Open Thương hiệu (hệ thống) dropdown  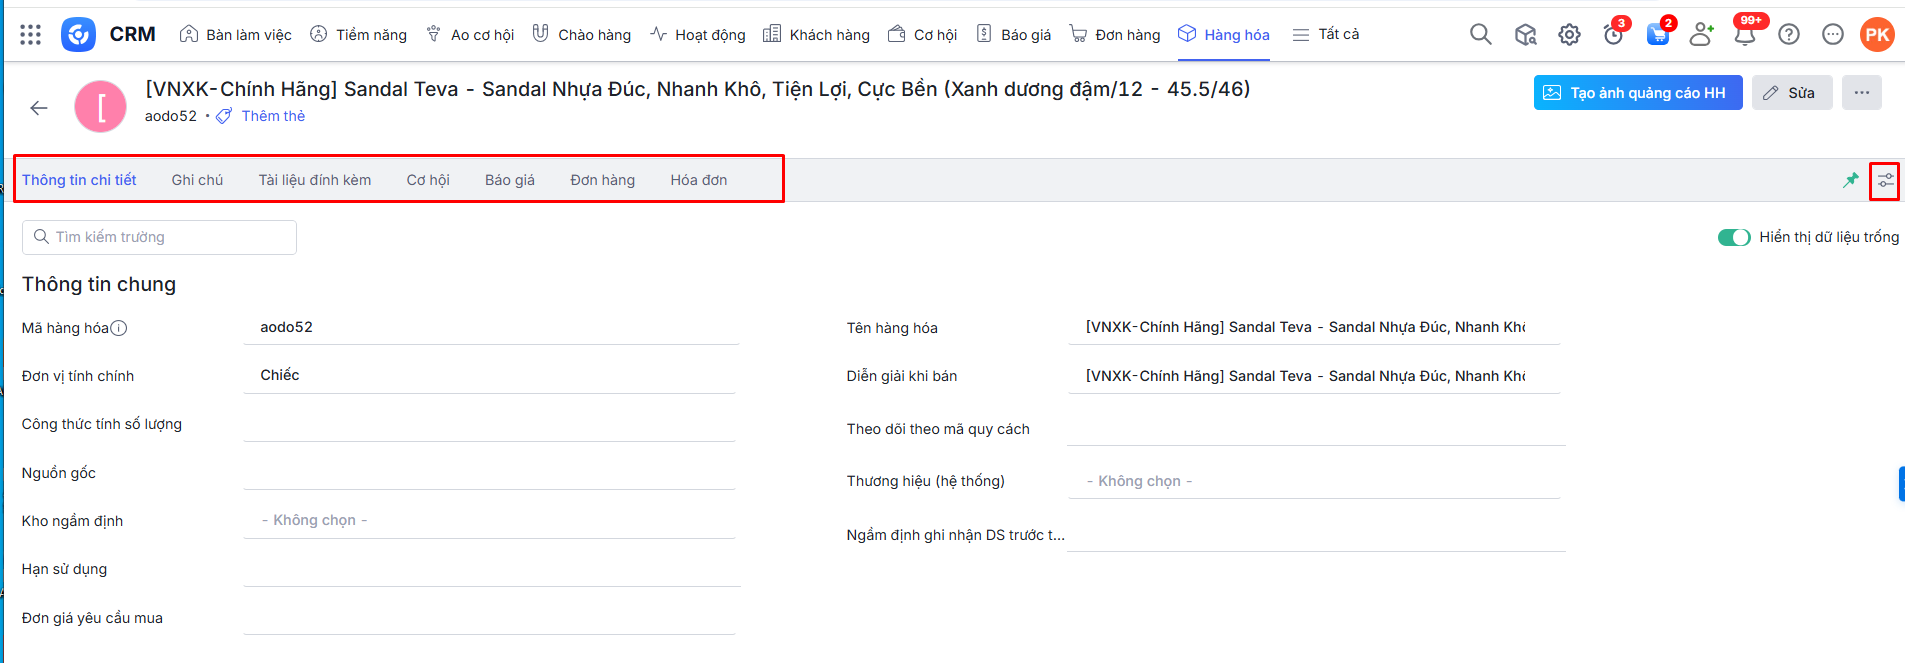(x=1313, y=481)
